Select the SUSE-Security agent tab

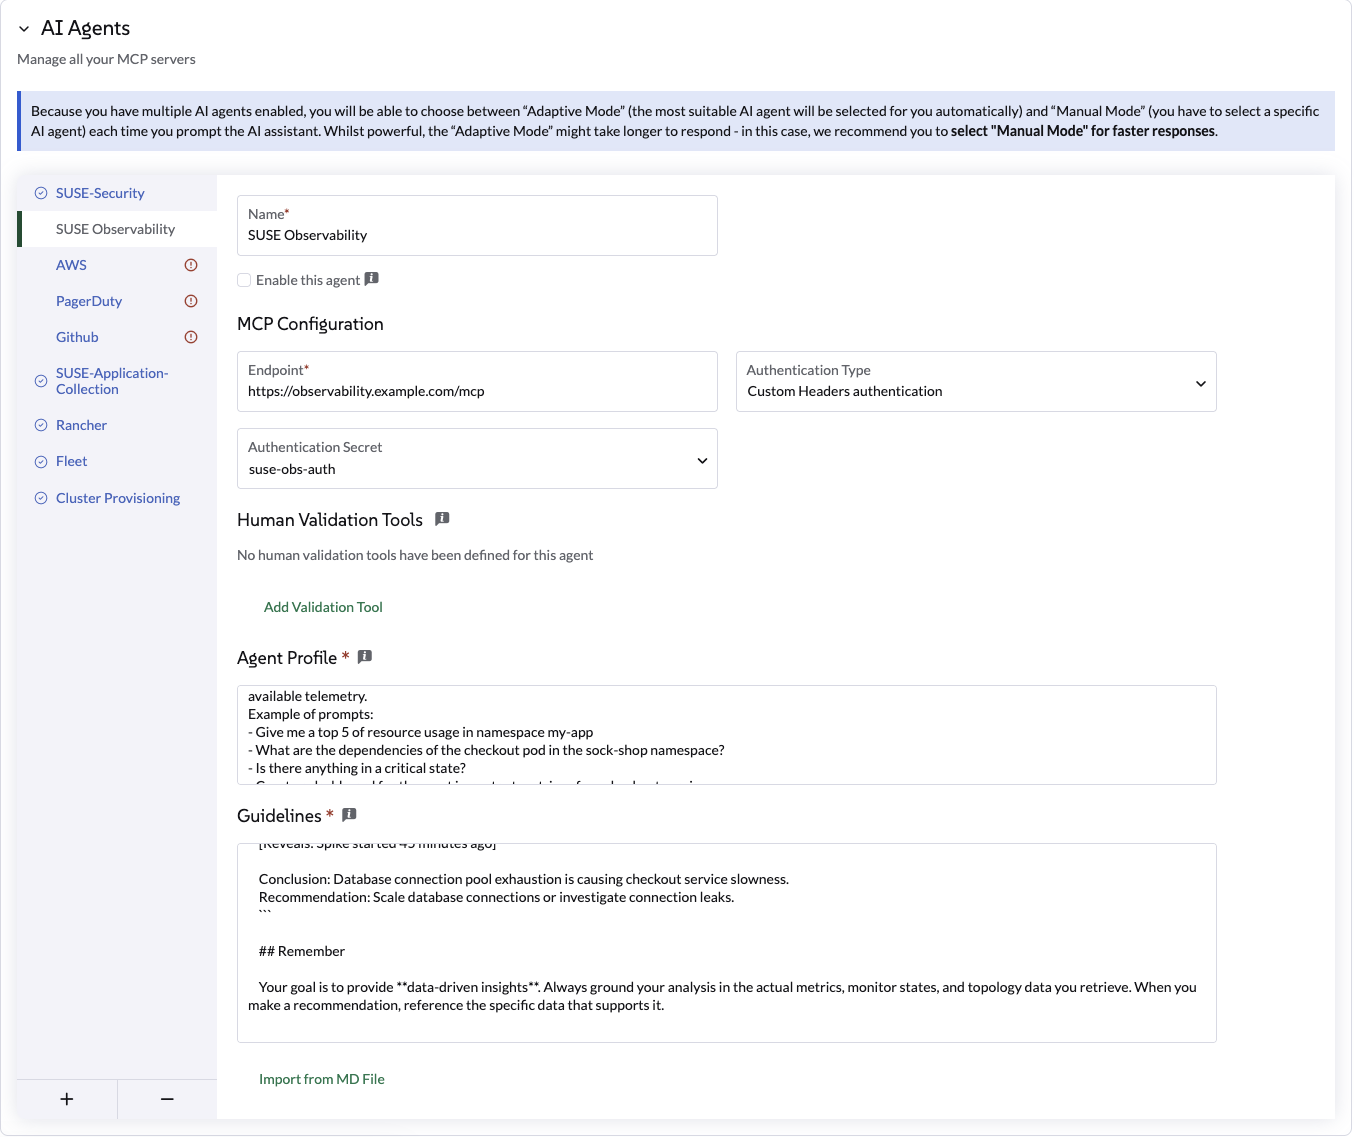[117, 193]
